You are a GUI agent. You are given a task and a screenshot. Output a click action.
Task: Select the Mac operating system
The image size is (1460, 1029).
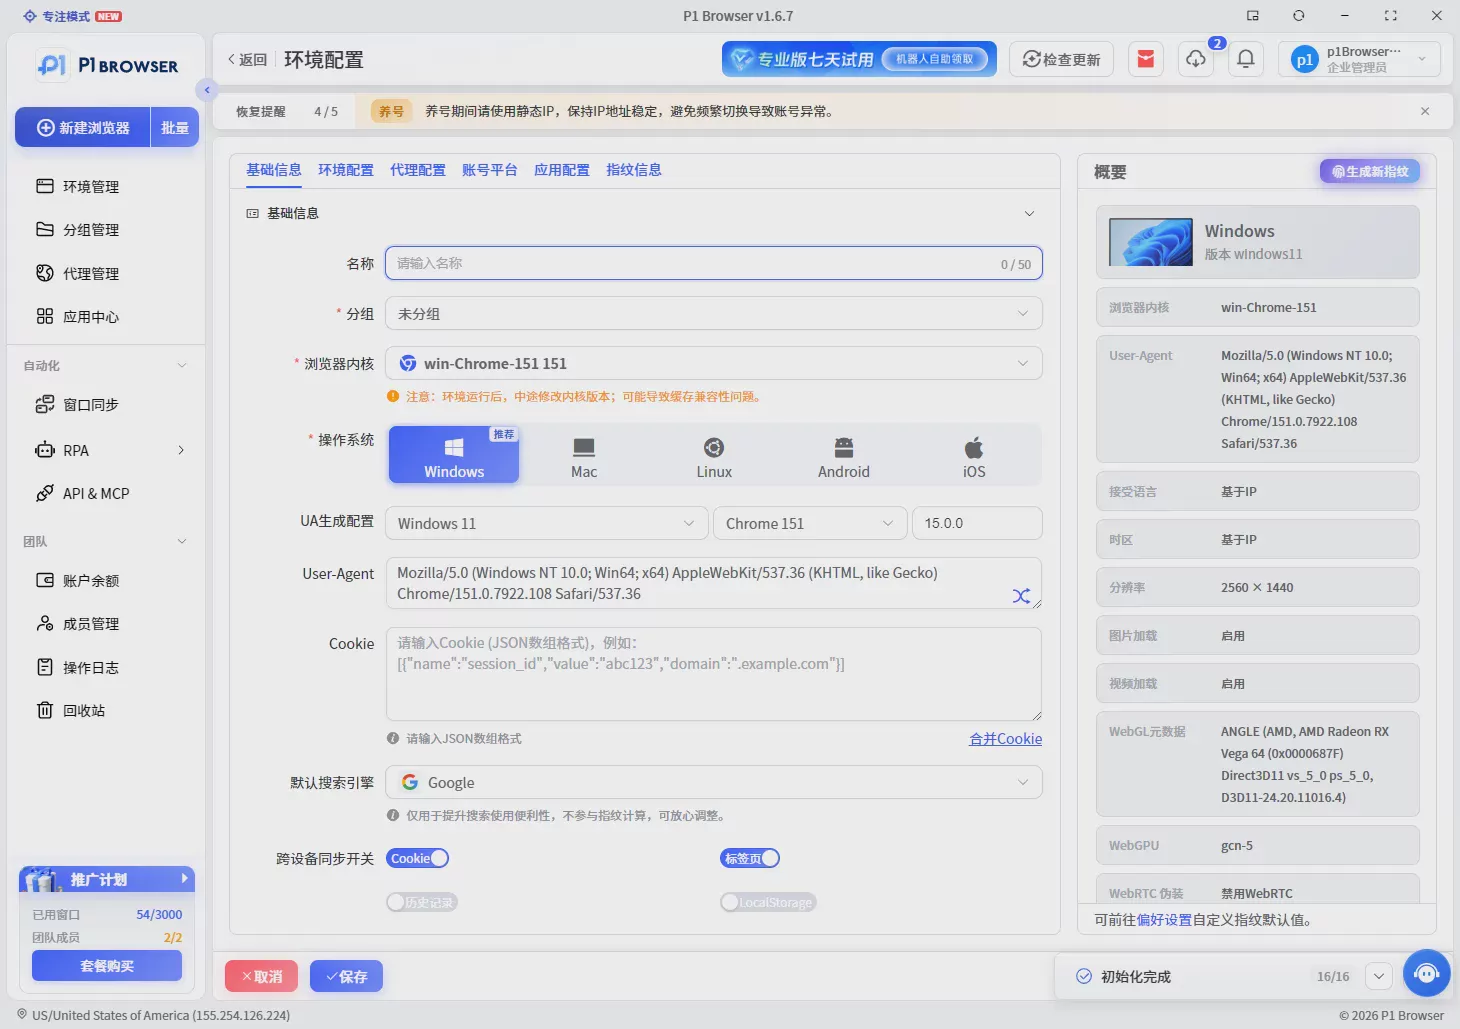point(584,455)
